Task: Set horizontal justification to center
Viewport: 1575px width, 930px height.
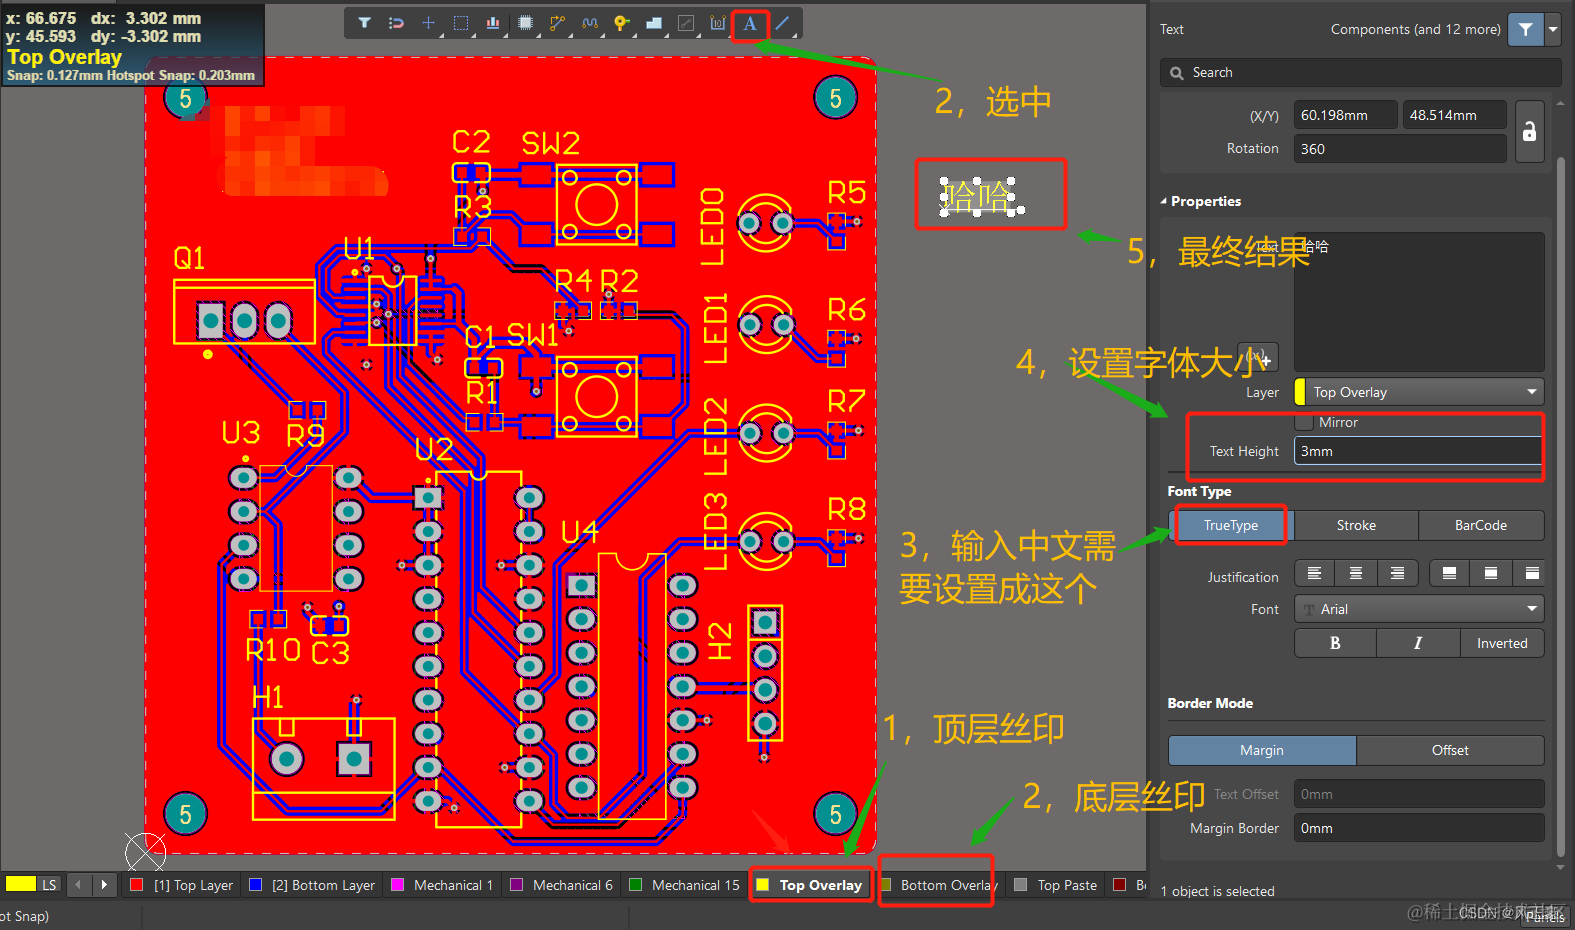Action: (1356, 573)
